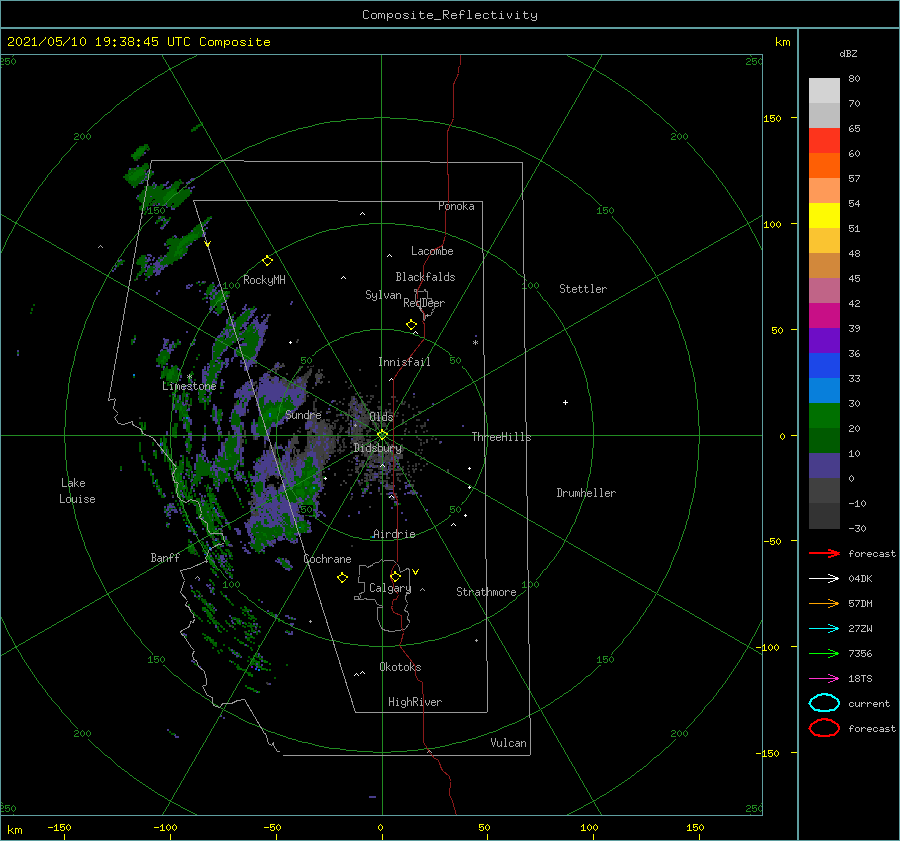This screenshot has height=841, width=900.
Task: Click the Okotoks label
Action: click(400, 667)
